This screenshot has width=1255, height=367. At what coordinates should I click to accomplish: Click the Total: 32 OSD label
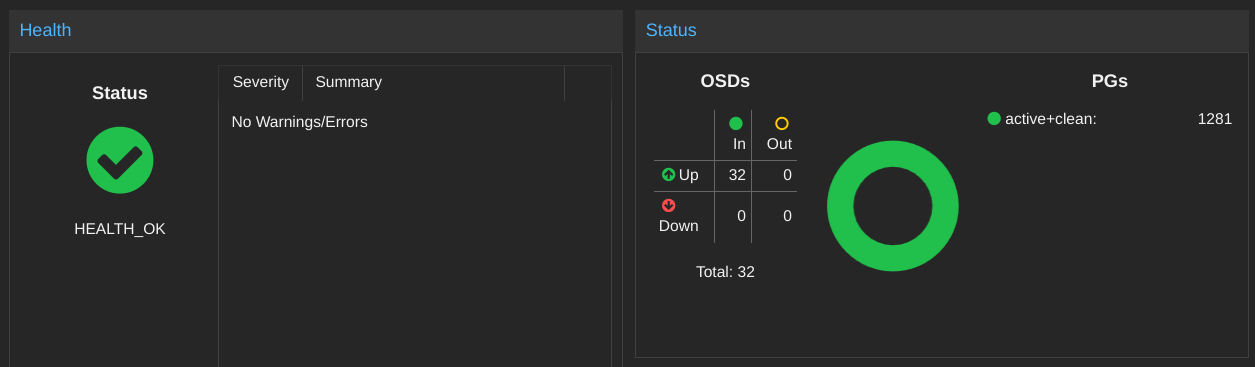(x=725, y=272)
